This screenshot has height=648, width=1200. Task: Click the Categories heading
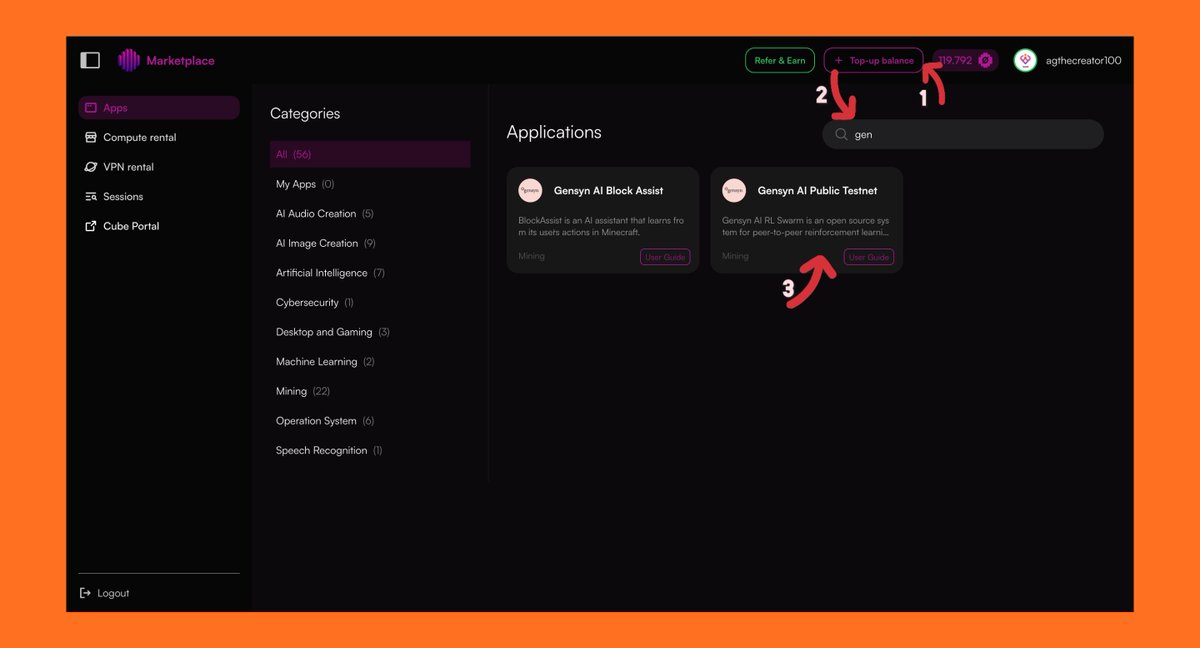[305, 114]
